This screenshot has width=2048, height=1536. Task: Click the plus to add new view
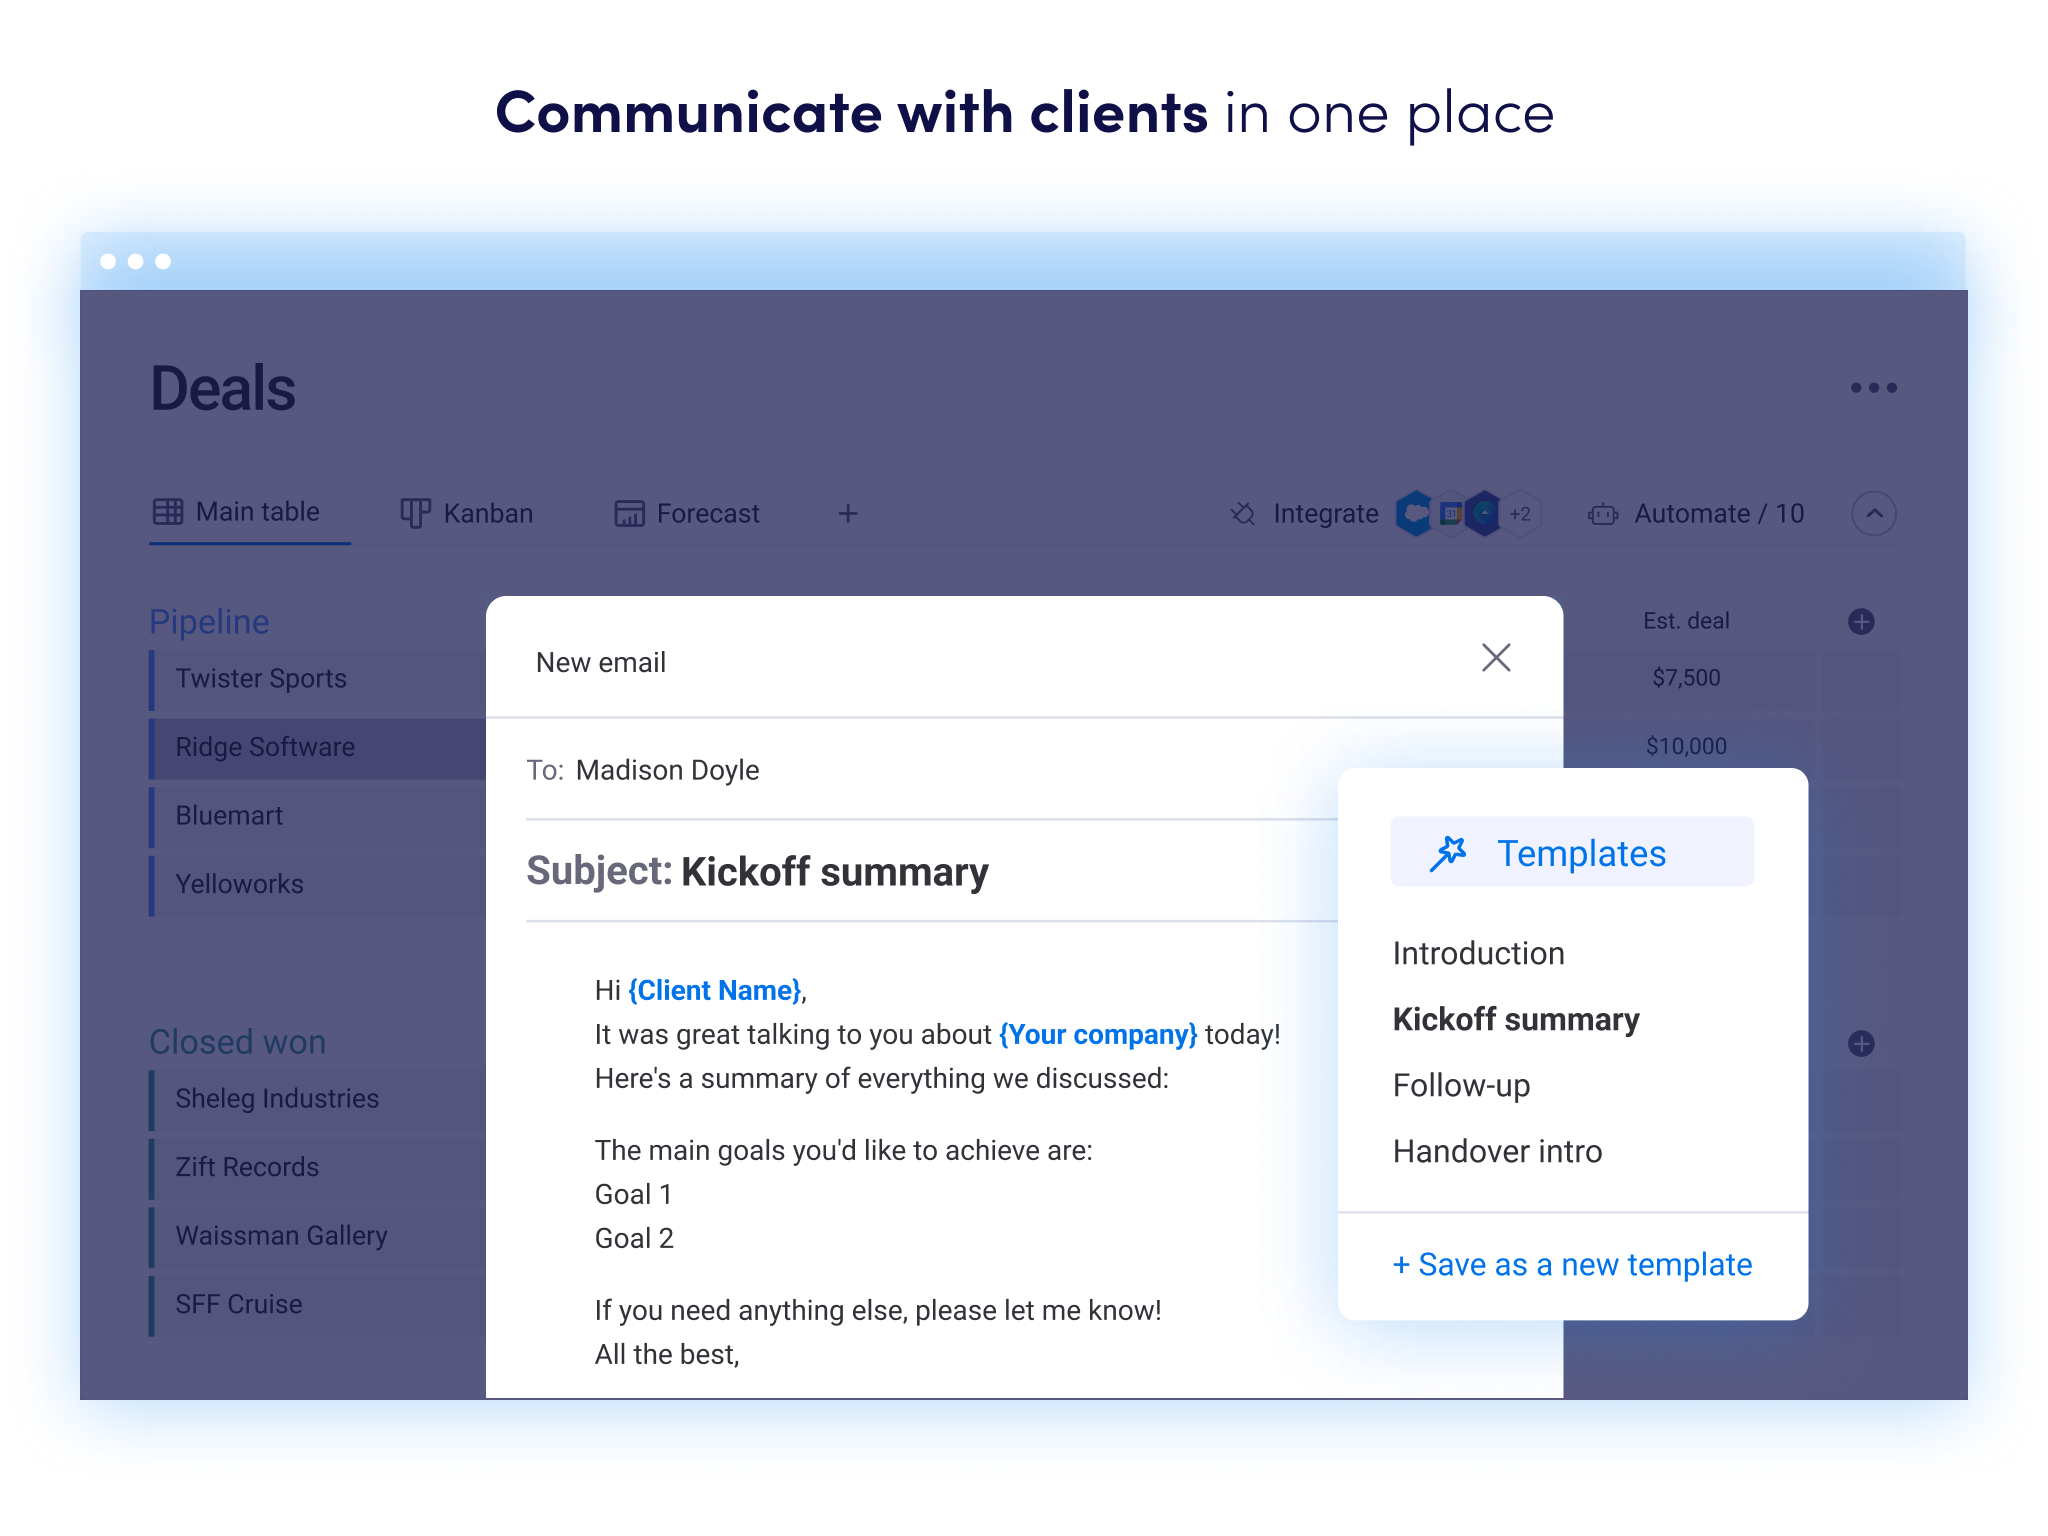pyautogui.click(x=850, y=515)
